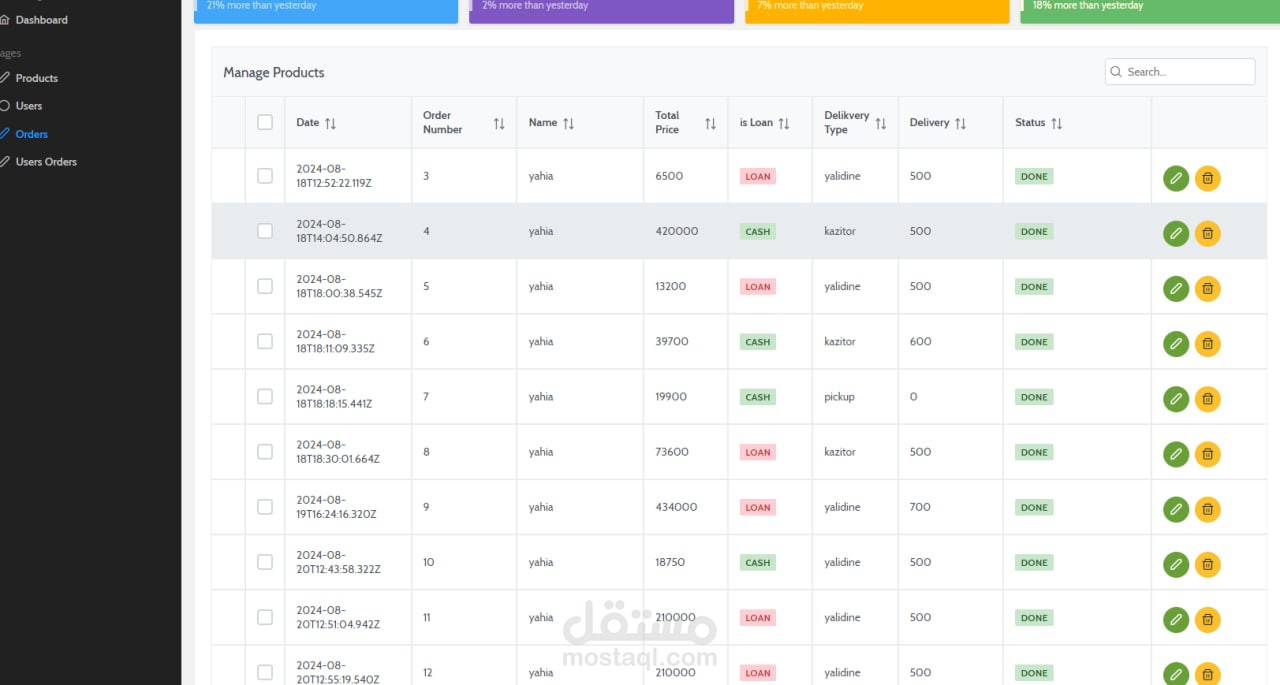Sort by Order Number arrows icon
The height and width of the screenshot is (685, 1280).
pos(499,123)
